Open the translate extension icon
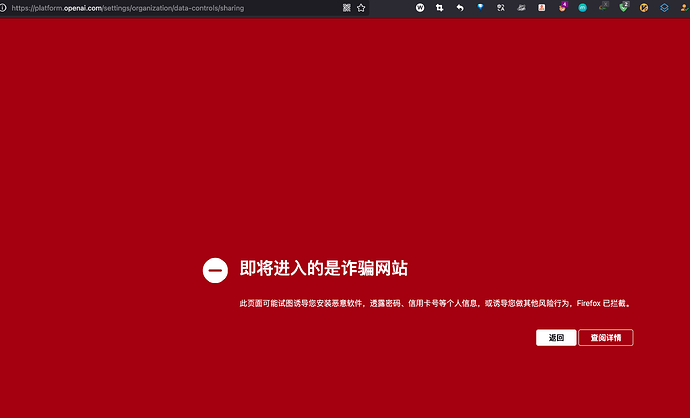Image resolution: width=690 pixels, height=418 pixels. [x=501, y=7]
